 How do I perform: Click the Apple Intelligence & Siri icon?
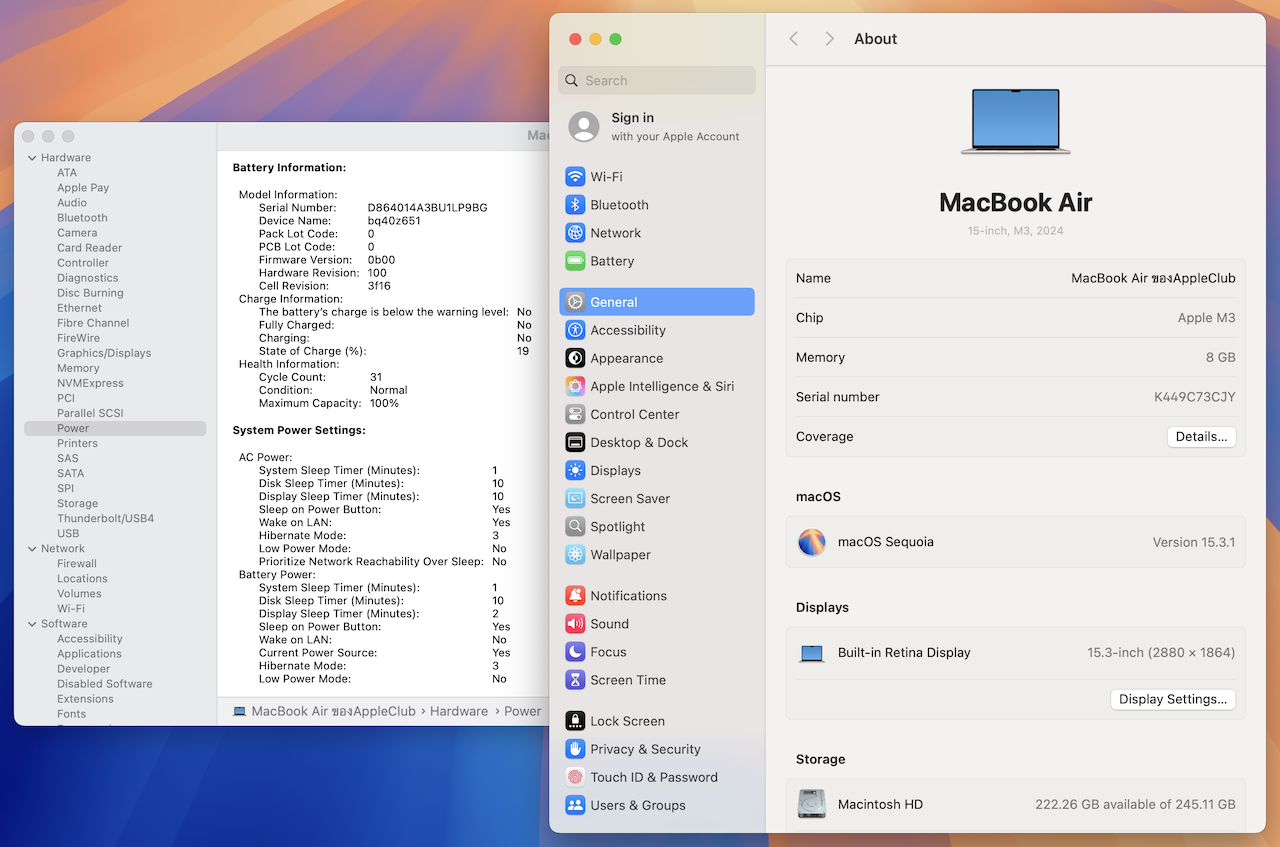pyautogui.click(x=575, y=386)
